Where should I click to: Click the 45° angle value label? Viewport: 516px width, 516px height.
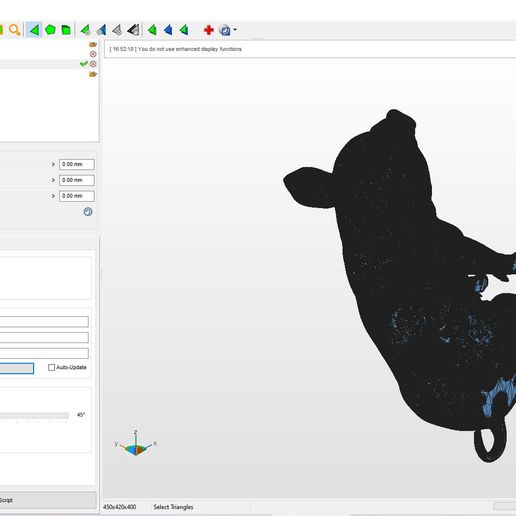[81, 415]
